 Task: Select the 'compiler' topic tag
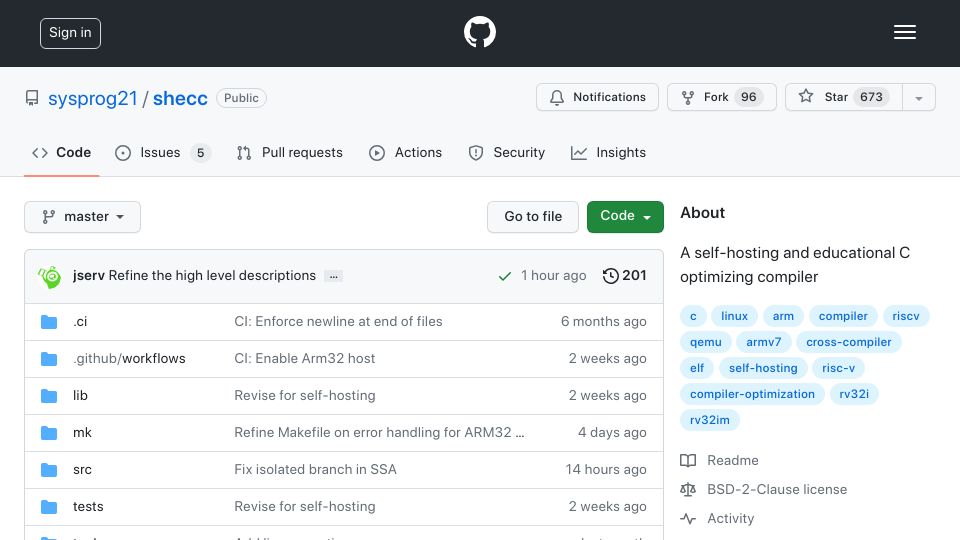click(x=843, y=316)
